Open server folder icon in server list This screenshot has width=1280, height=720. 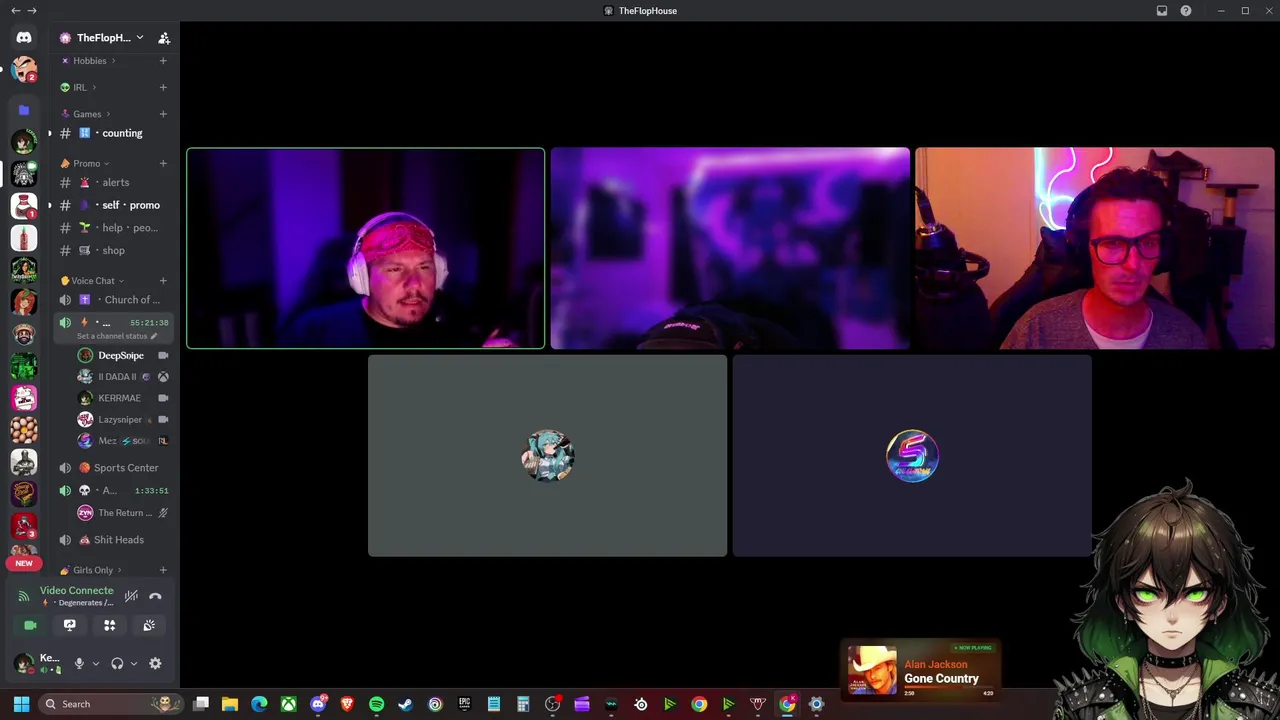click(x=24, y=110)
